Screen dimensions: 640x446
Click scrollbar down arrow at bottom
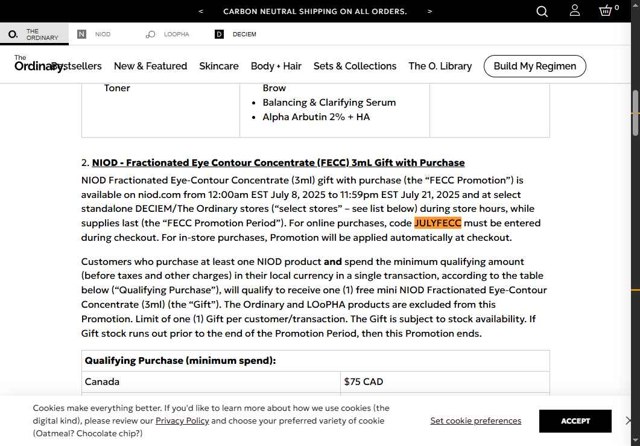pyautogui.click(x=636, y=441)
